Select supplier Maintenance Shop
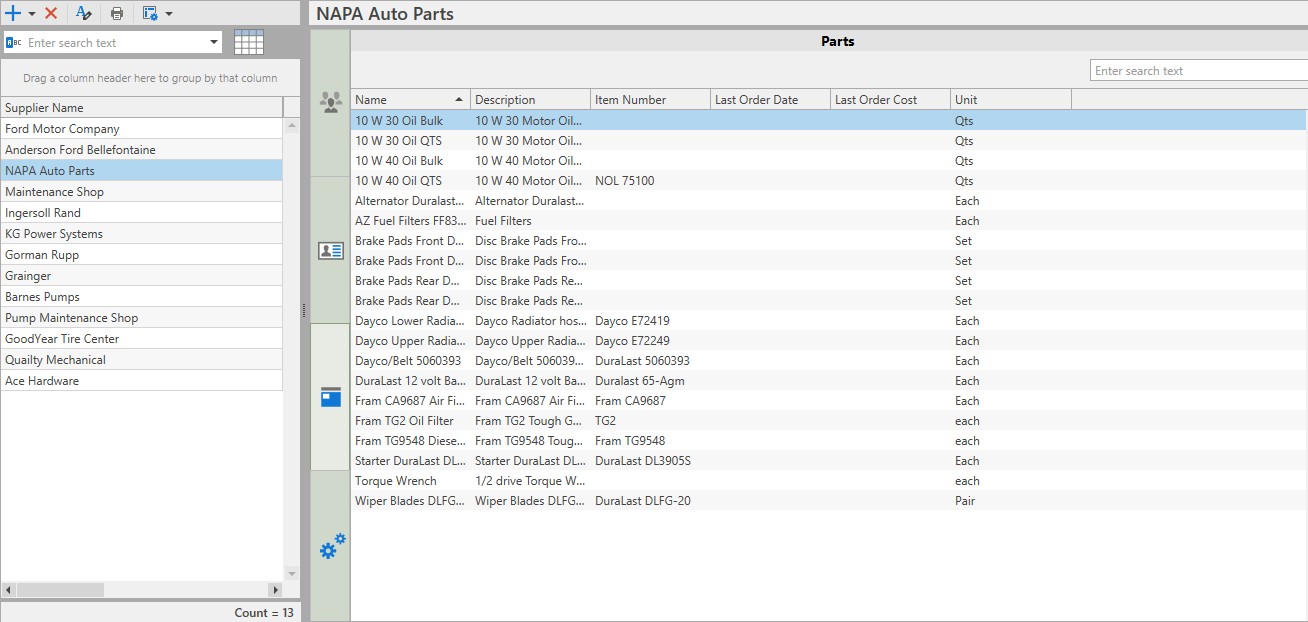The image size is (1308, 622). [142, 191]
